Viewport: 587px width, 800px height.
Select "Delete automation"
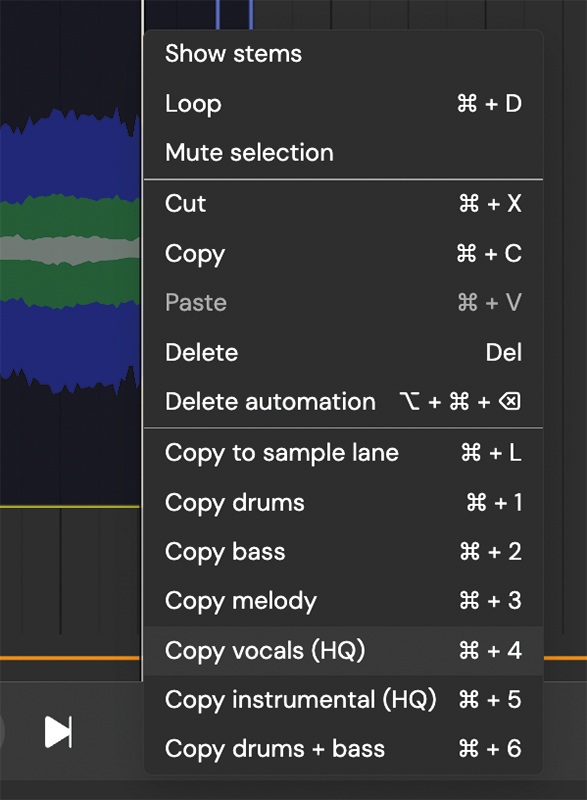tap(270, 402)
